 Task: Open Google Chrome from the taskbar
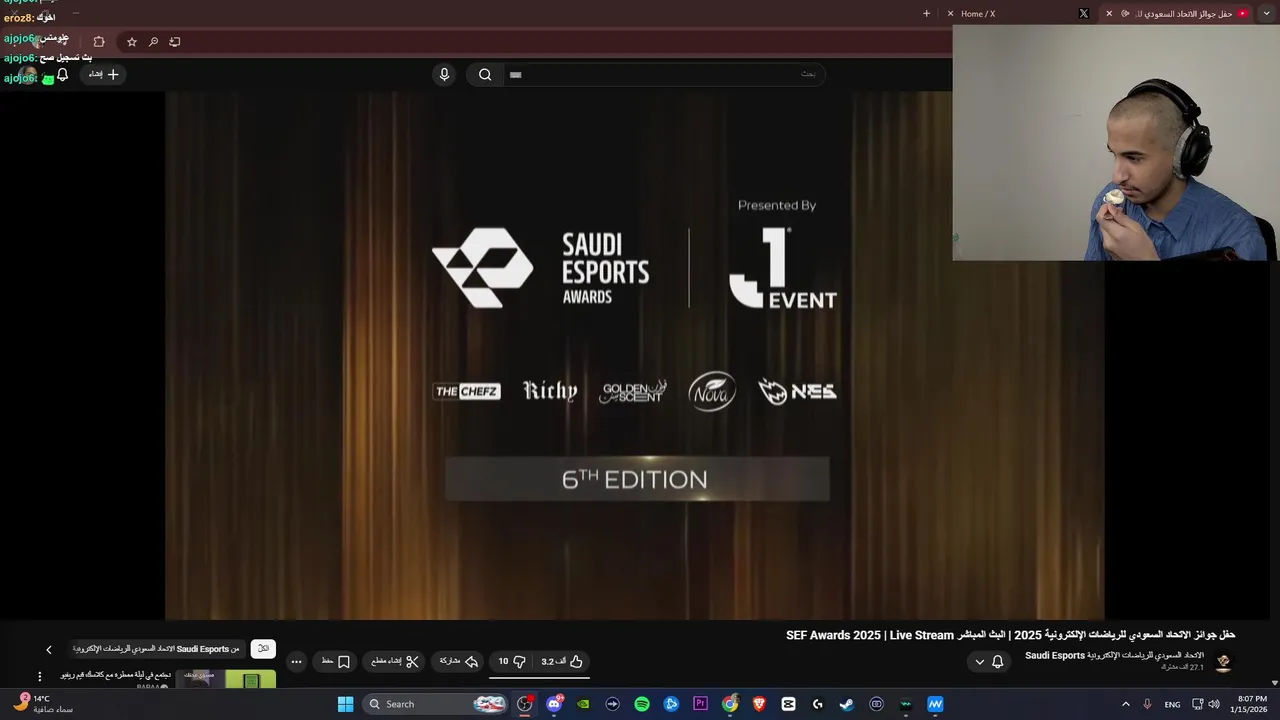[730, 704]
